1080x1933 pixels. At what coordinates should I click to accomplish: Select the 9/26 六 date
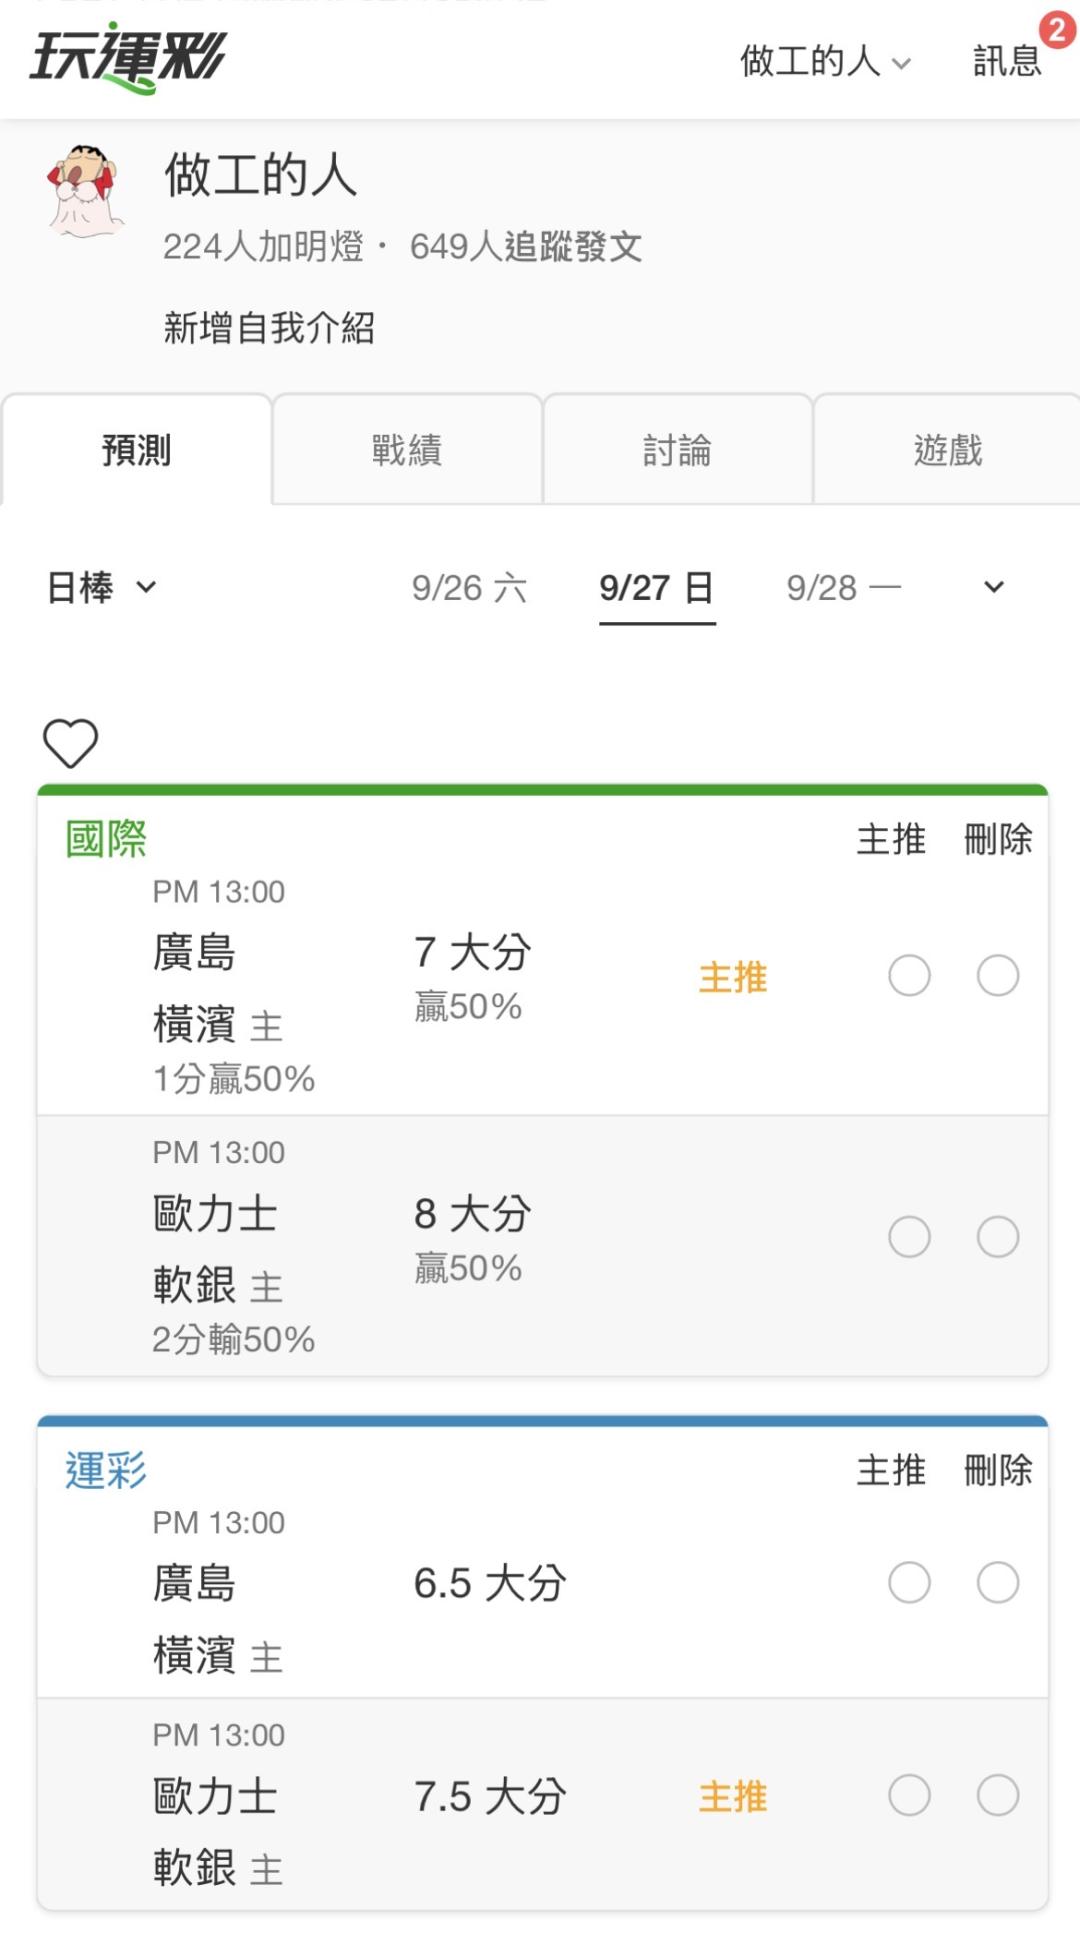point(469,588)
